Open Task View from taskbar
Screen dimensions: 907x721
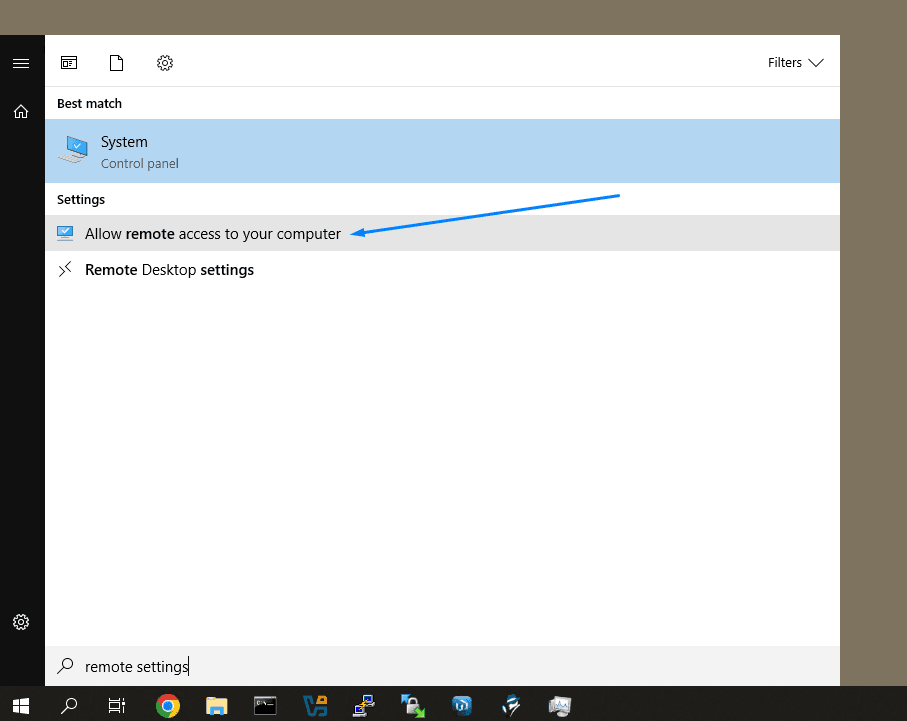click(117, 705)
